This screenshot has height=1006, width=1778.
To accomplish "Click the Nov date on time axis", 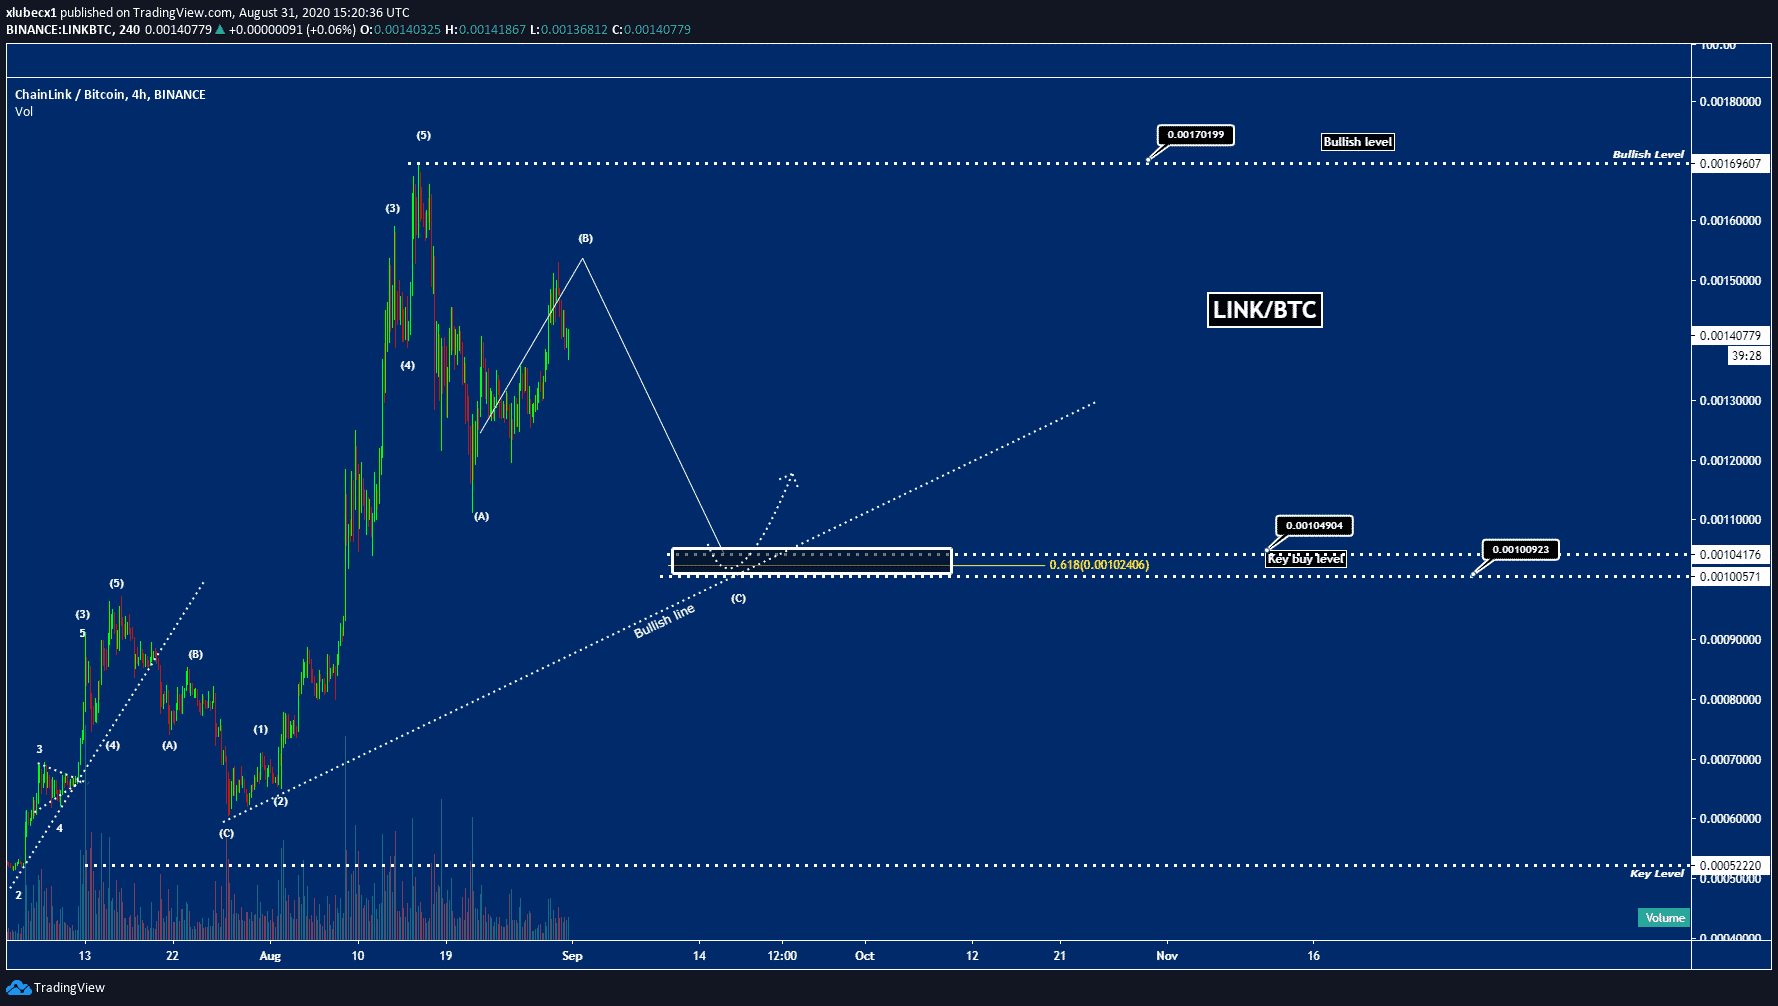I will tap(1166, 956).
